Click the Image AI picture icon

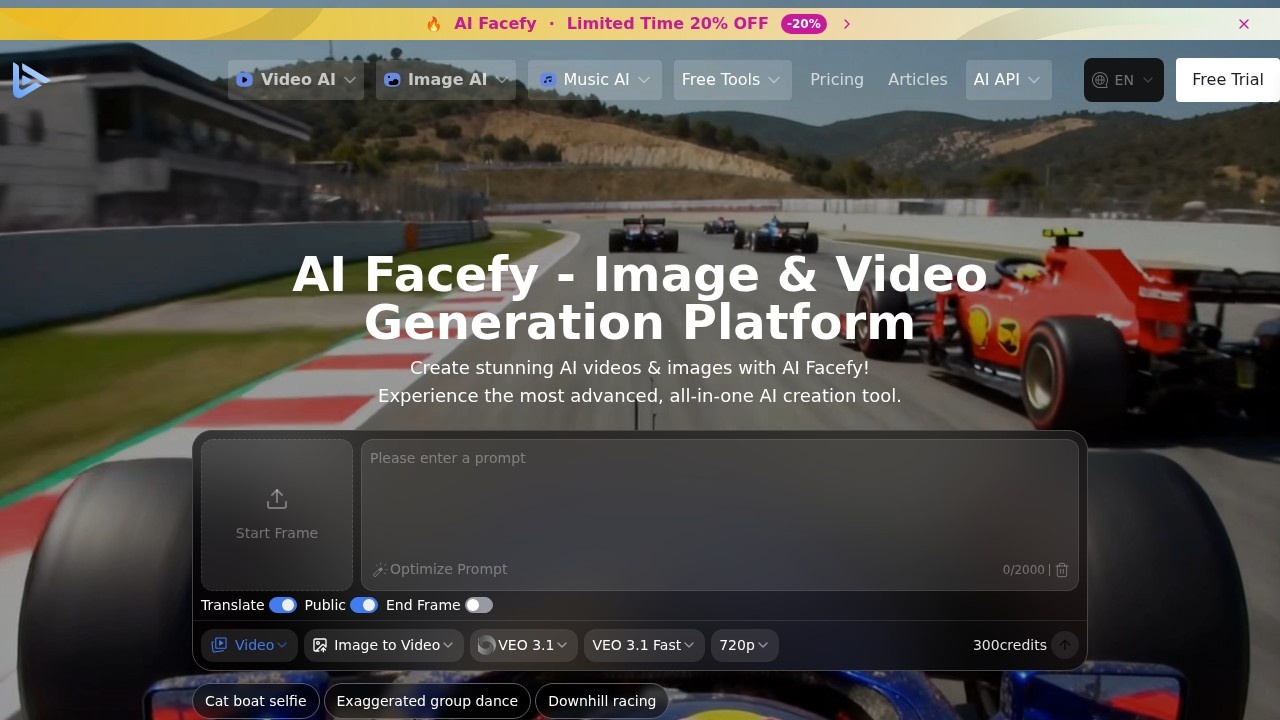[x=393, y=80]
